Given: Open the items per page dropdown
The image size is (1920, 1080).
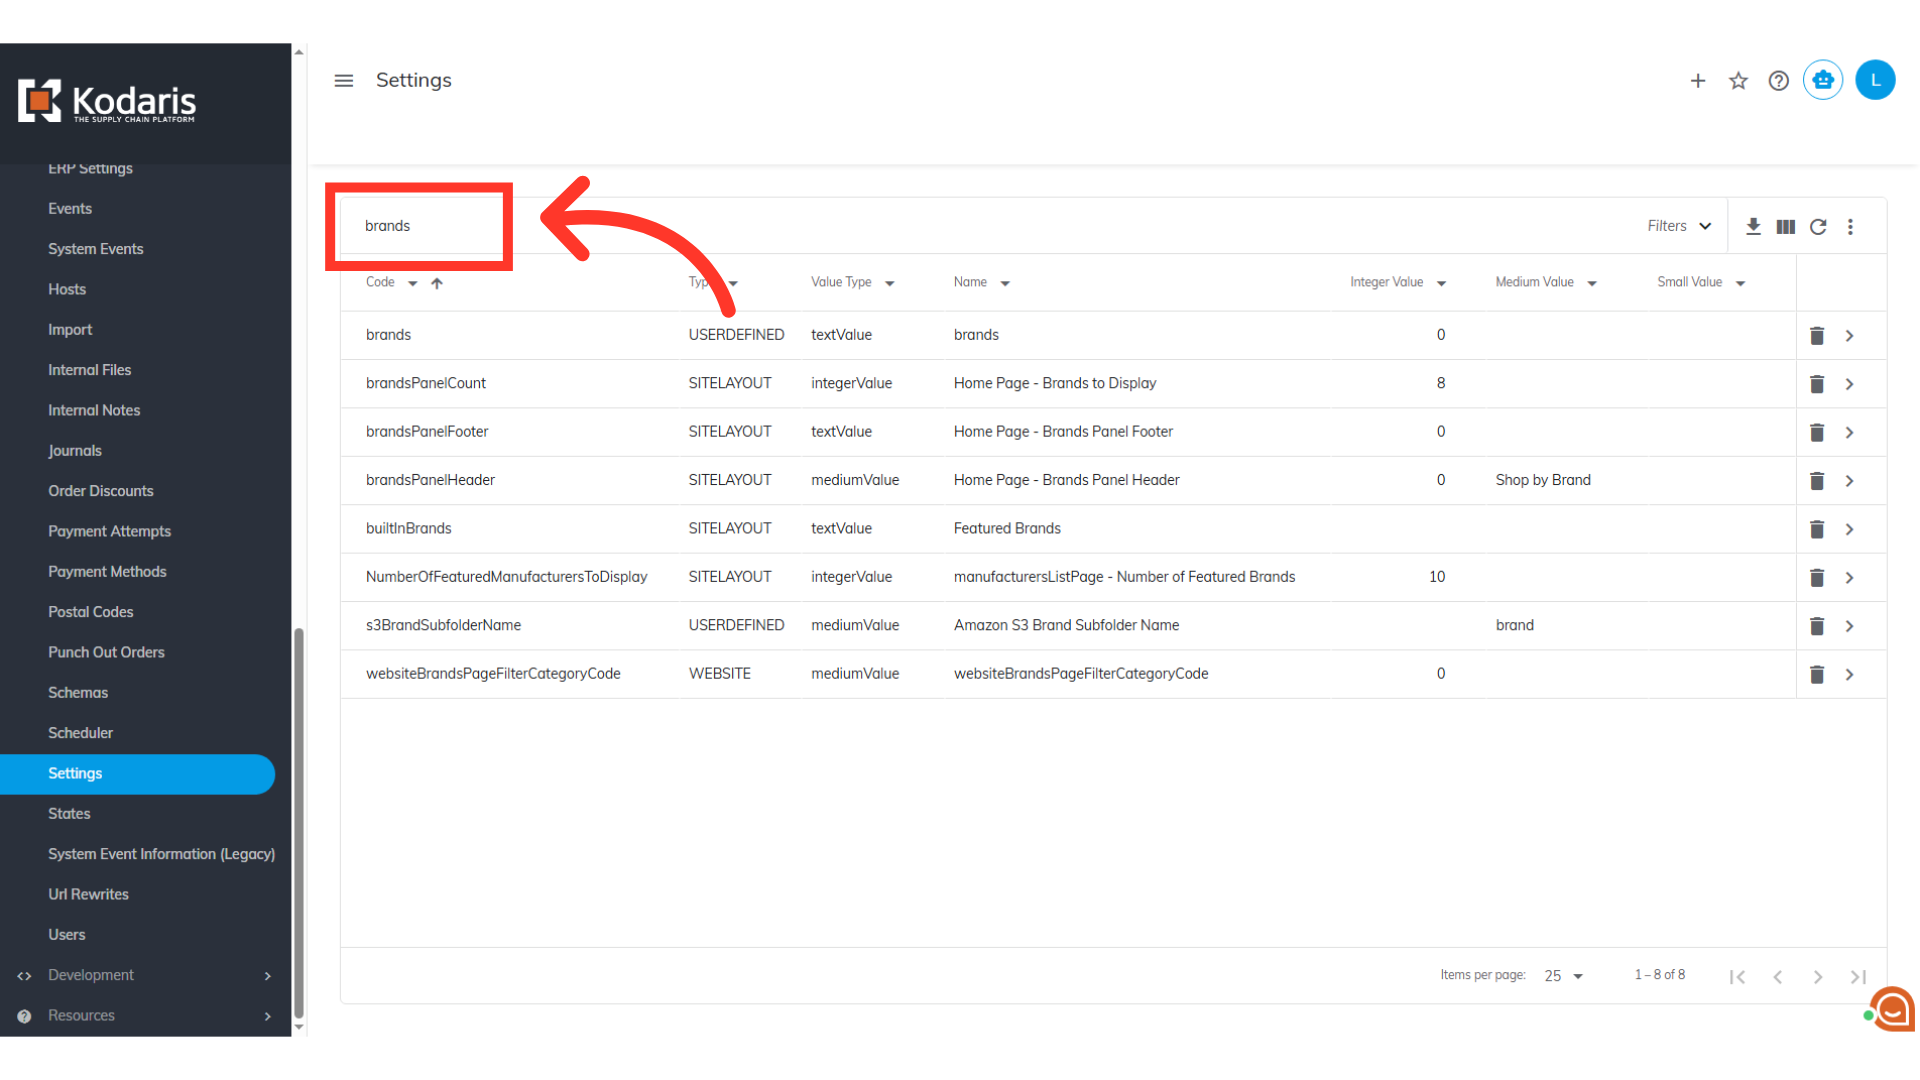Looking at the screenshot, I should (1564, 976).
